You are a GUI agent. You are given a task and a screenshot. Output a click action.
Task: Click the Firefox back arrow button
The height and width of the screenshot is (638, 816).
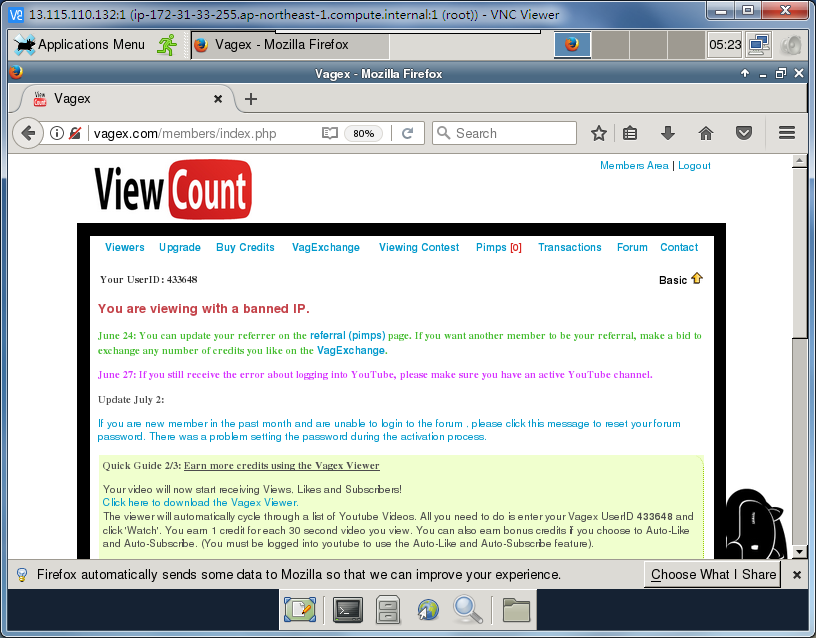click(27, 133)
